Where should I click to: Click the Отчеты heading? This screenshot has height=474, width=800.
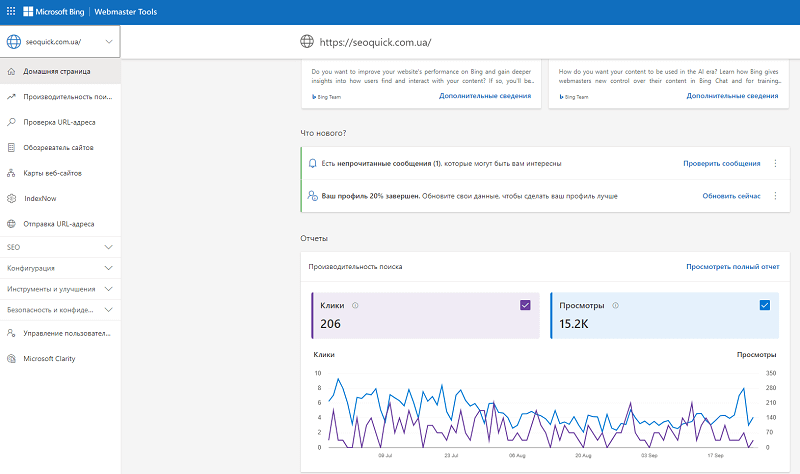coord(314,238)
